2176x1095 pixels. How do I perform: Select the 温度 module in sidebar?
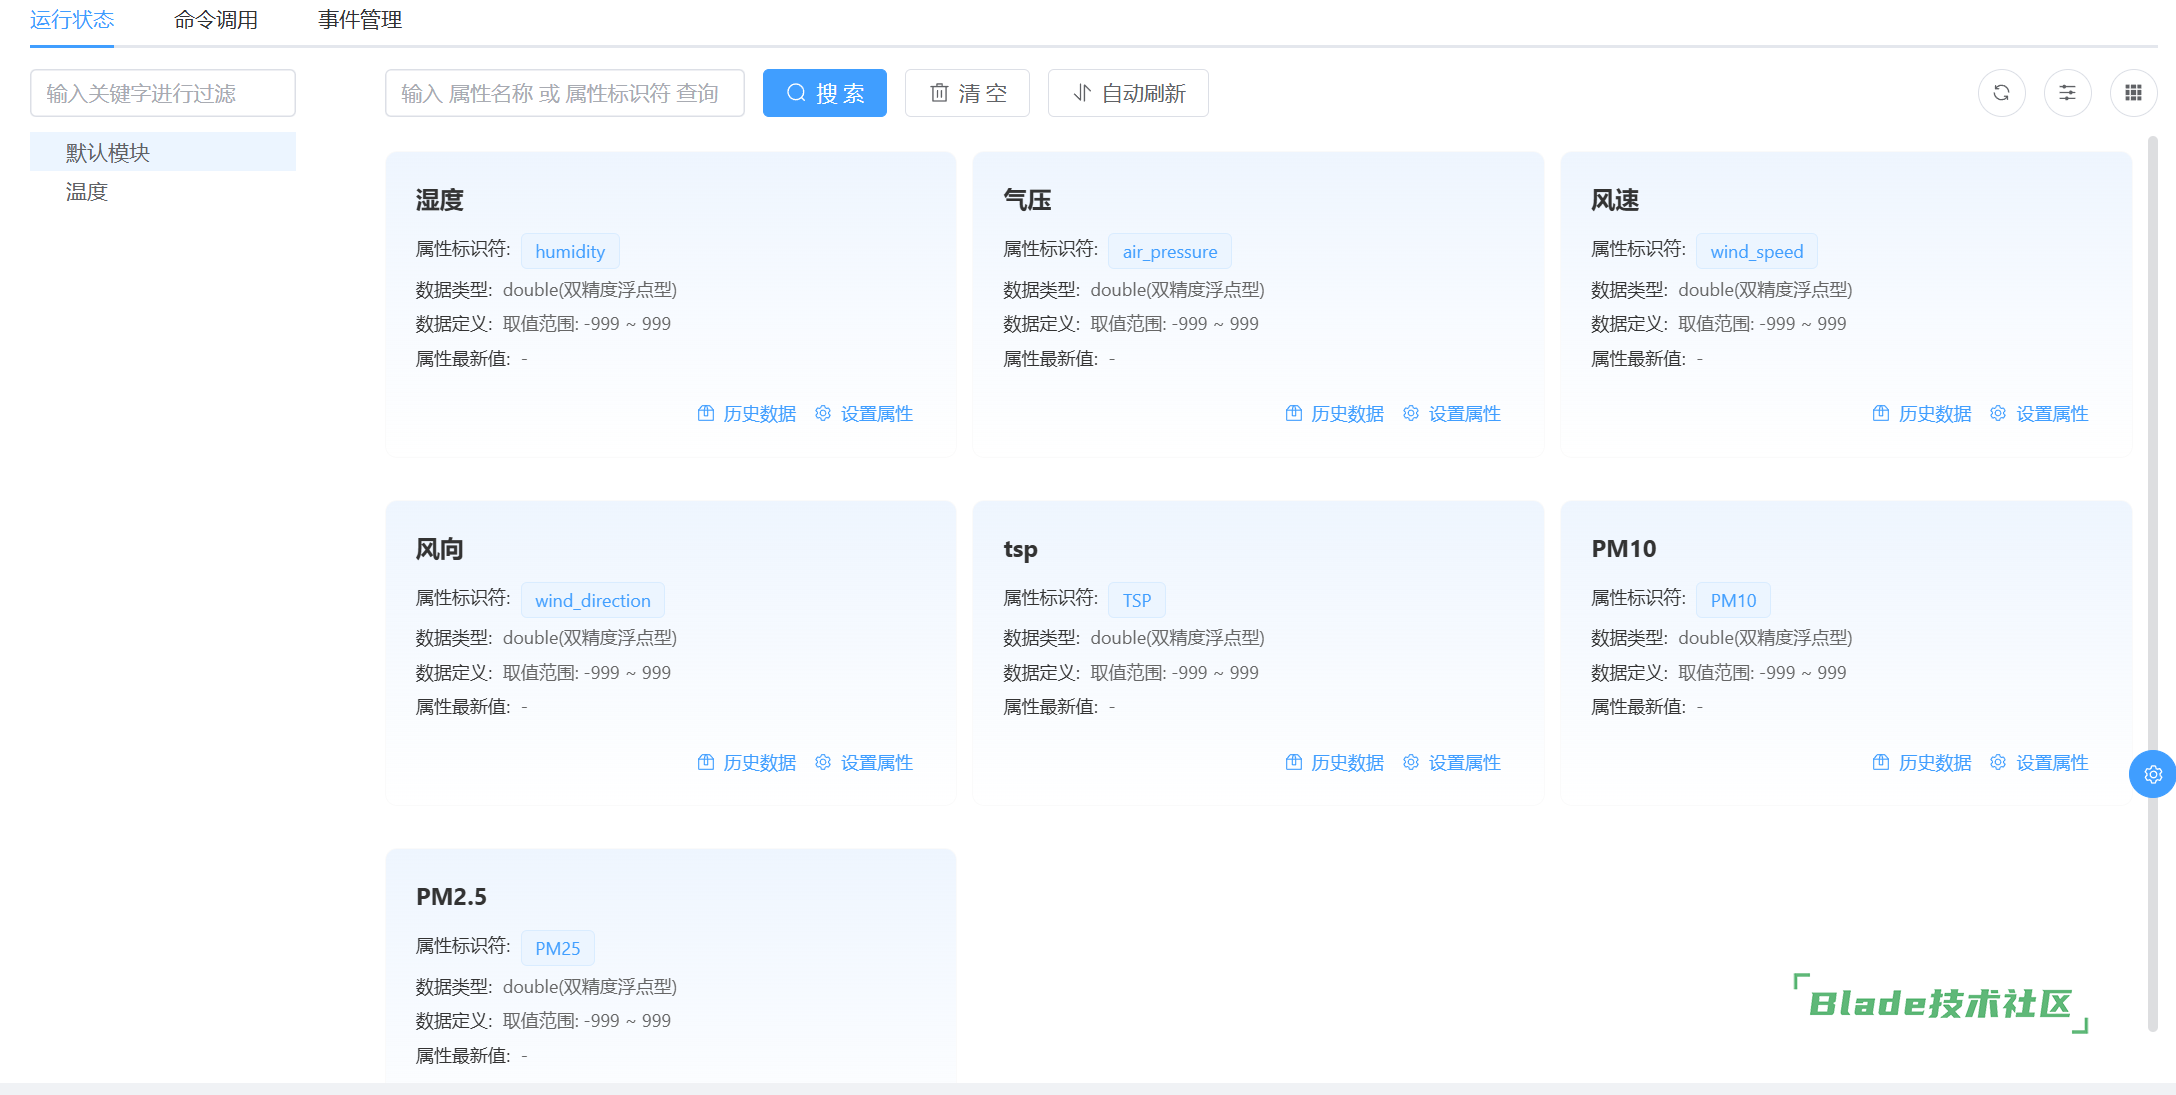click(x=87, y=191)
